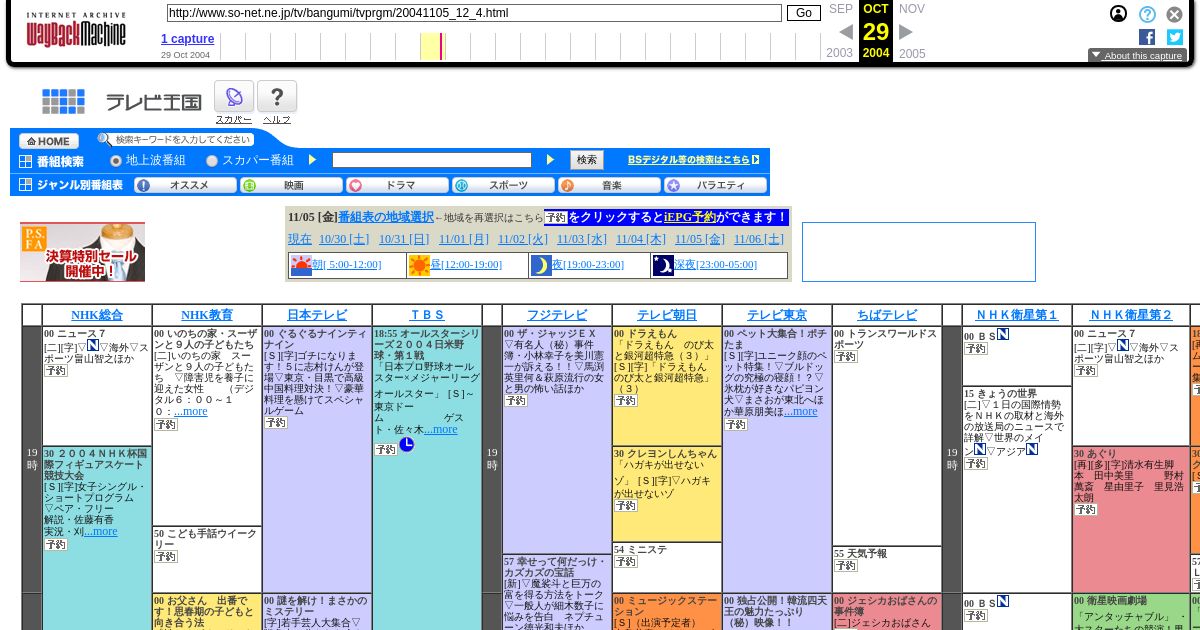This screenshot has width=1200, height=630.
Task: Expand ...more in NHK教育 いのちの家 listing
Action: 190,411
